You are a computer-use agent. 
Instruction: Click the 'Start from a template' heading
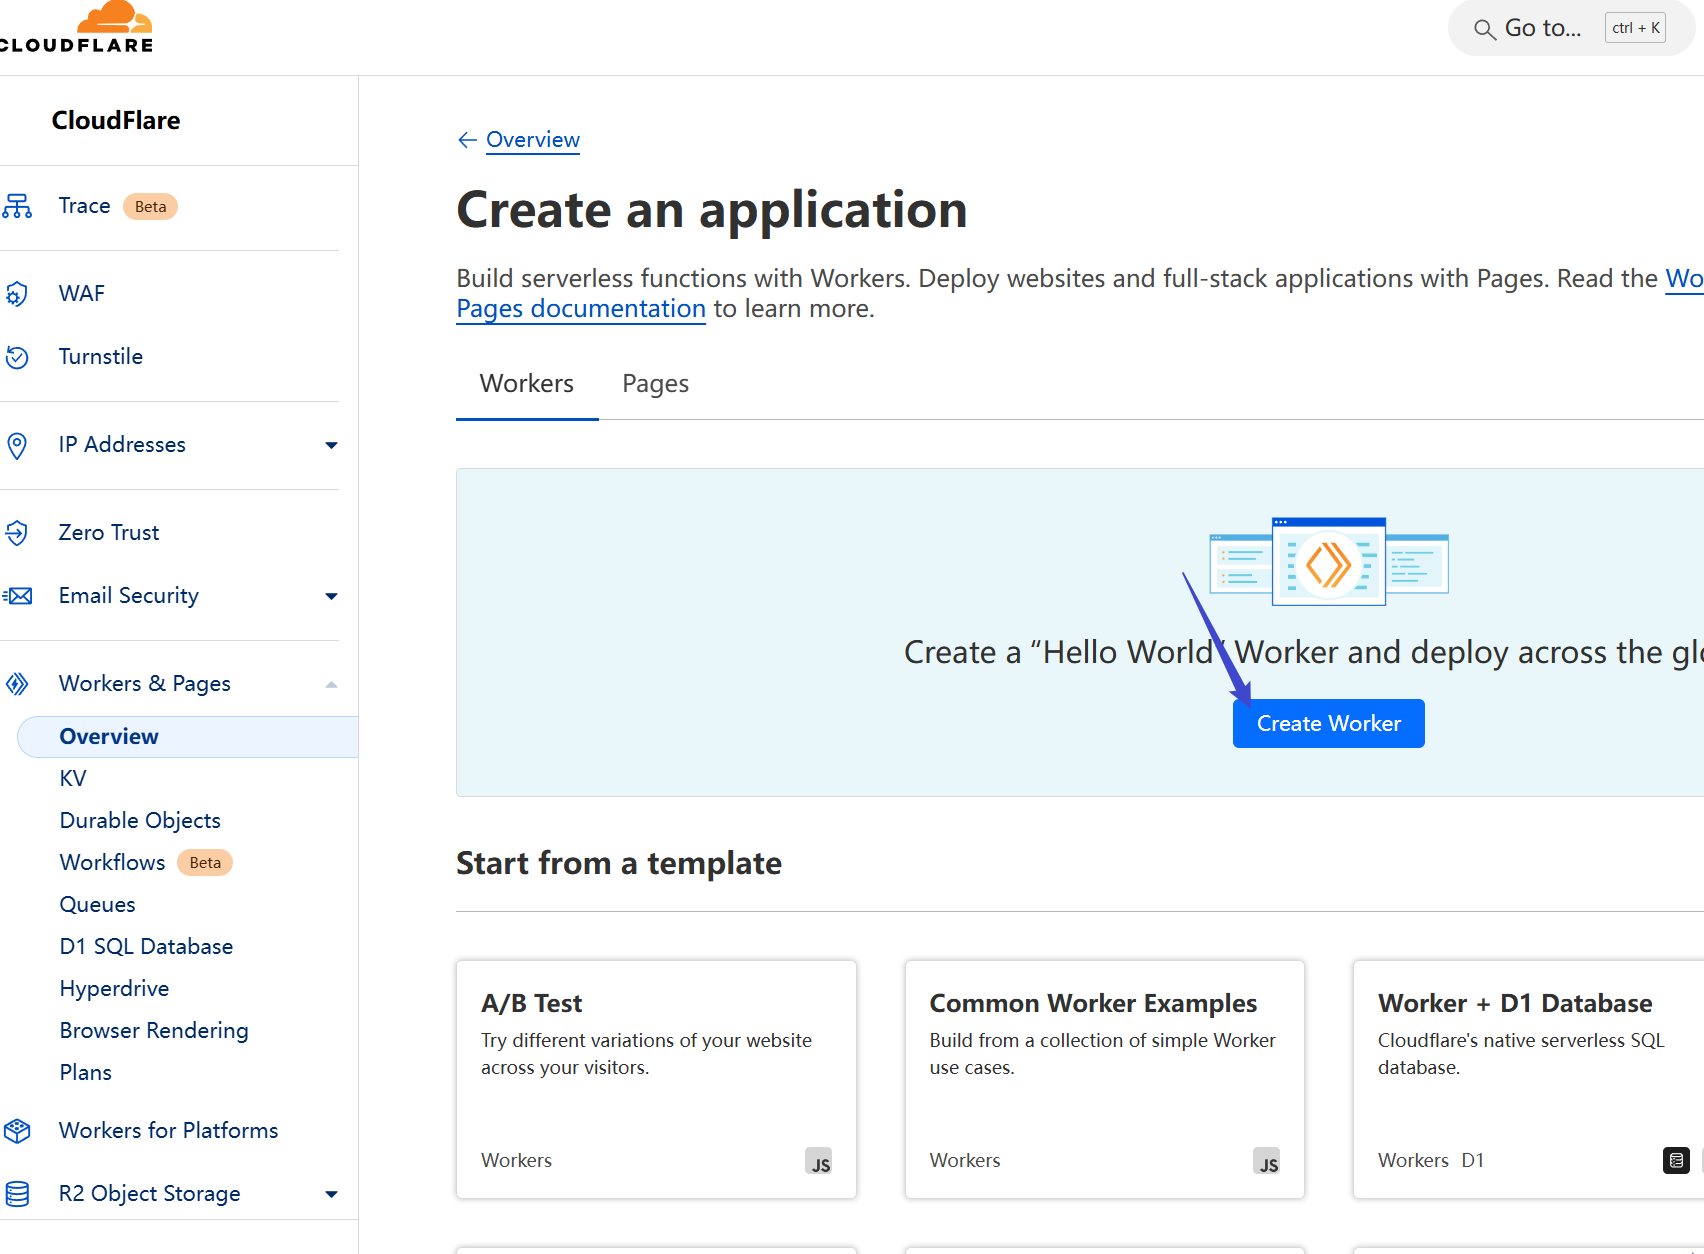point(619,863)
